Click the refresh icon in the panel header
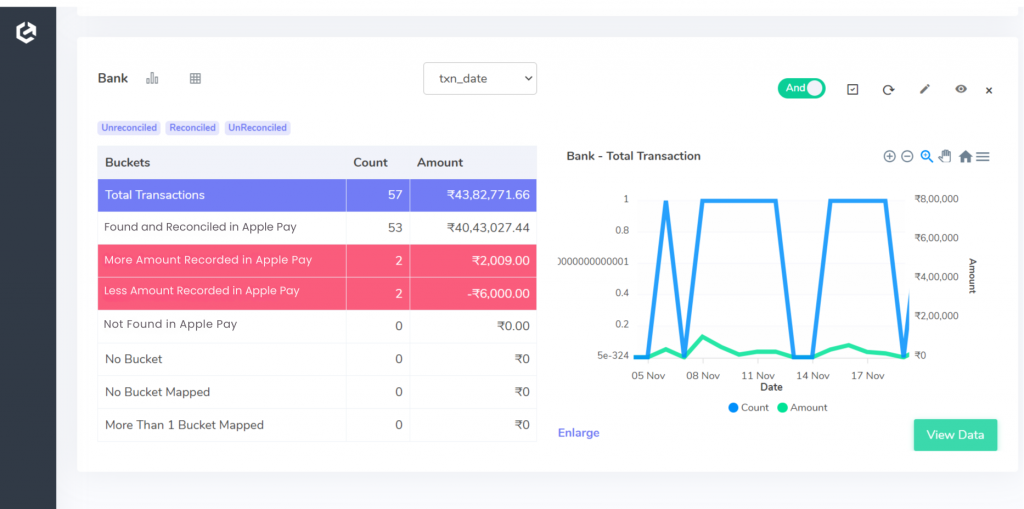The image size is (1024, 509). pos(888,90)
